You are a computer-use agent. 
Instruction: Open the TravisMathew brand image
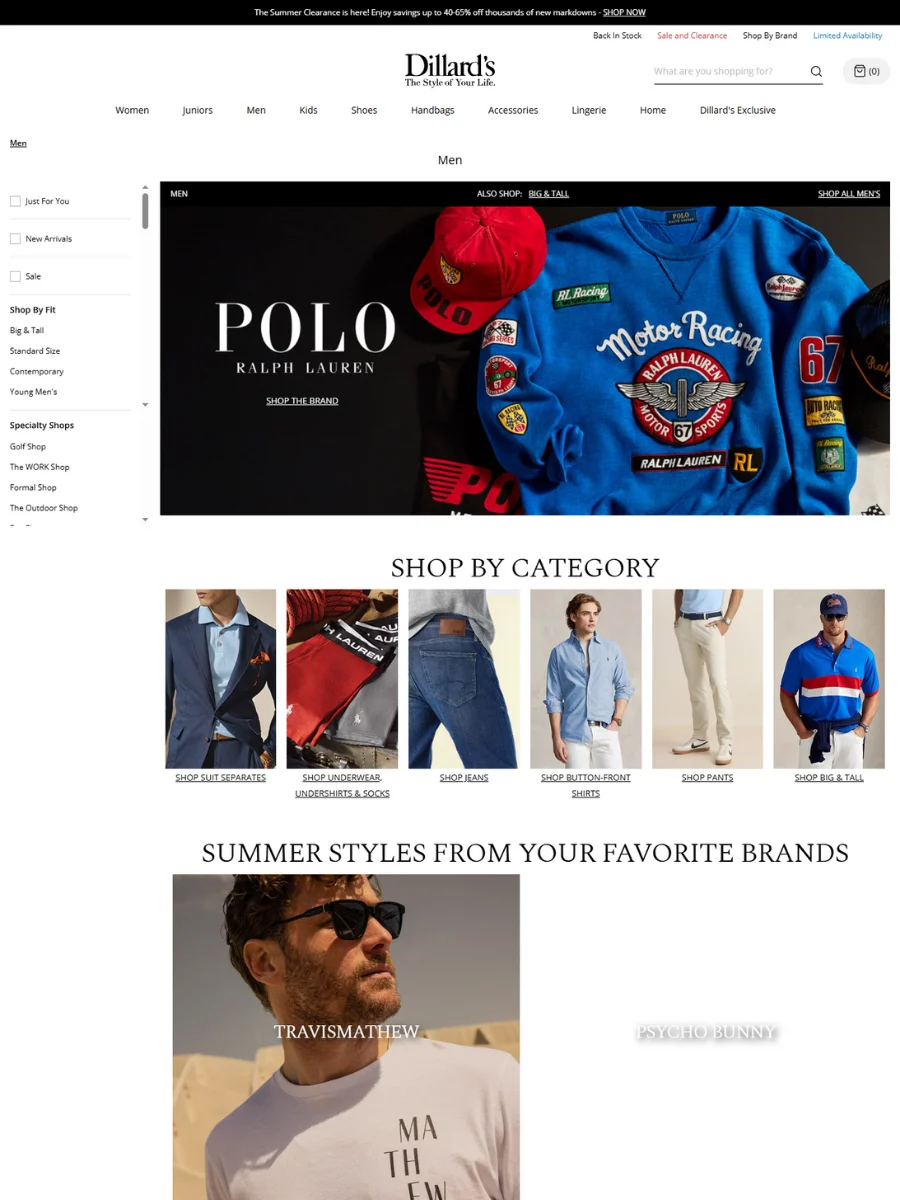(346, 1037)
